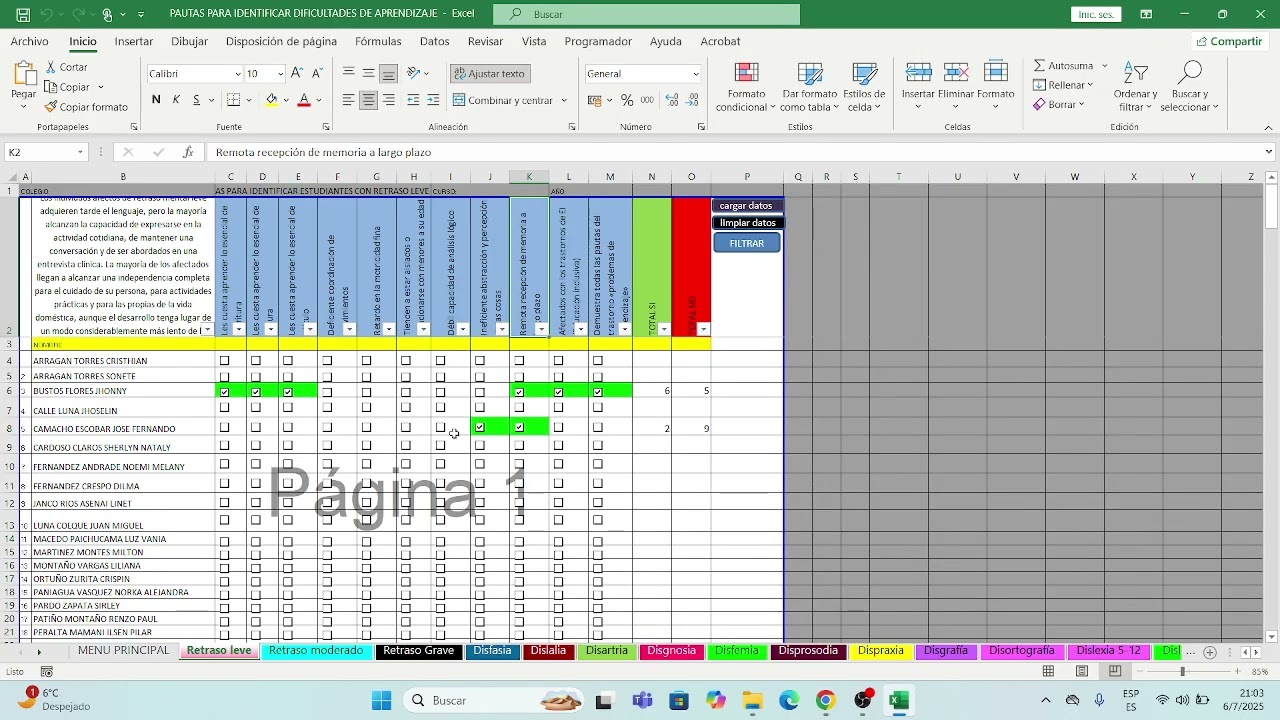Screen dimensions: 1280x720
Task: Go to the MENU PRINCIPAL sheet tab
Action: click(x=124, y=651)
